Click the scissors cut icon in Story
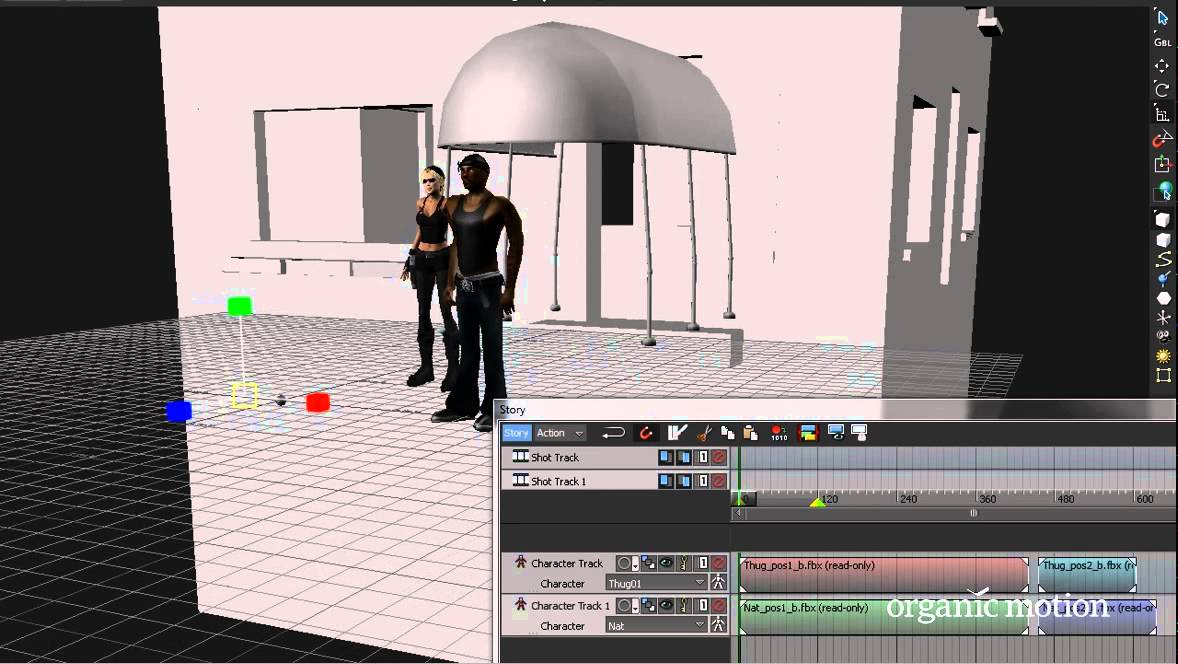 click(704, 433)
